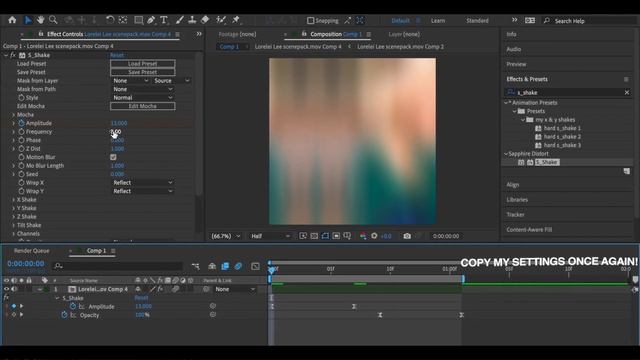The image size is (640, 360).
Task: Toggle the Snapping checkbox
Action: pos(310,20)
